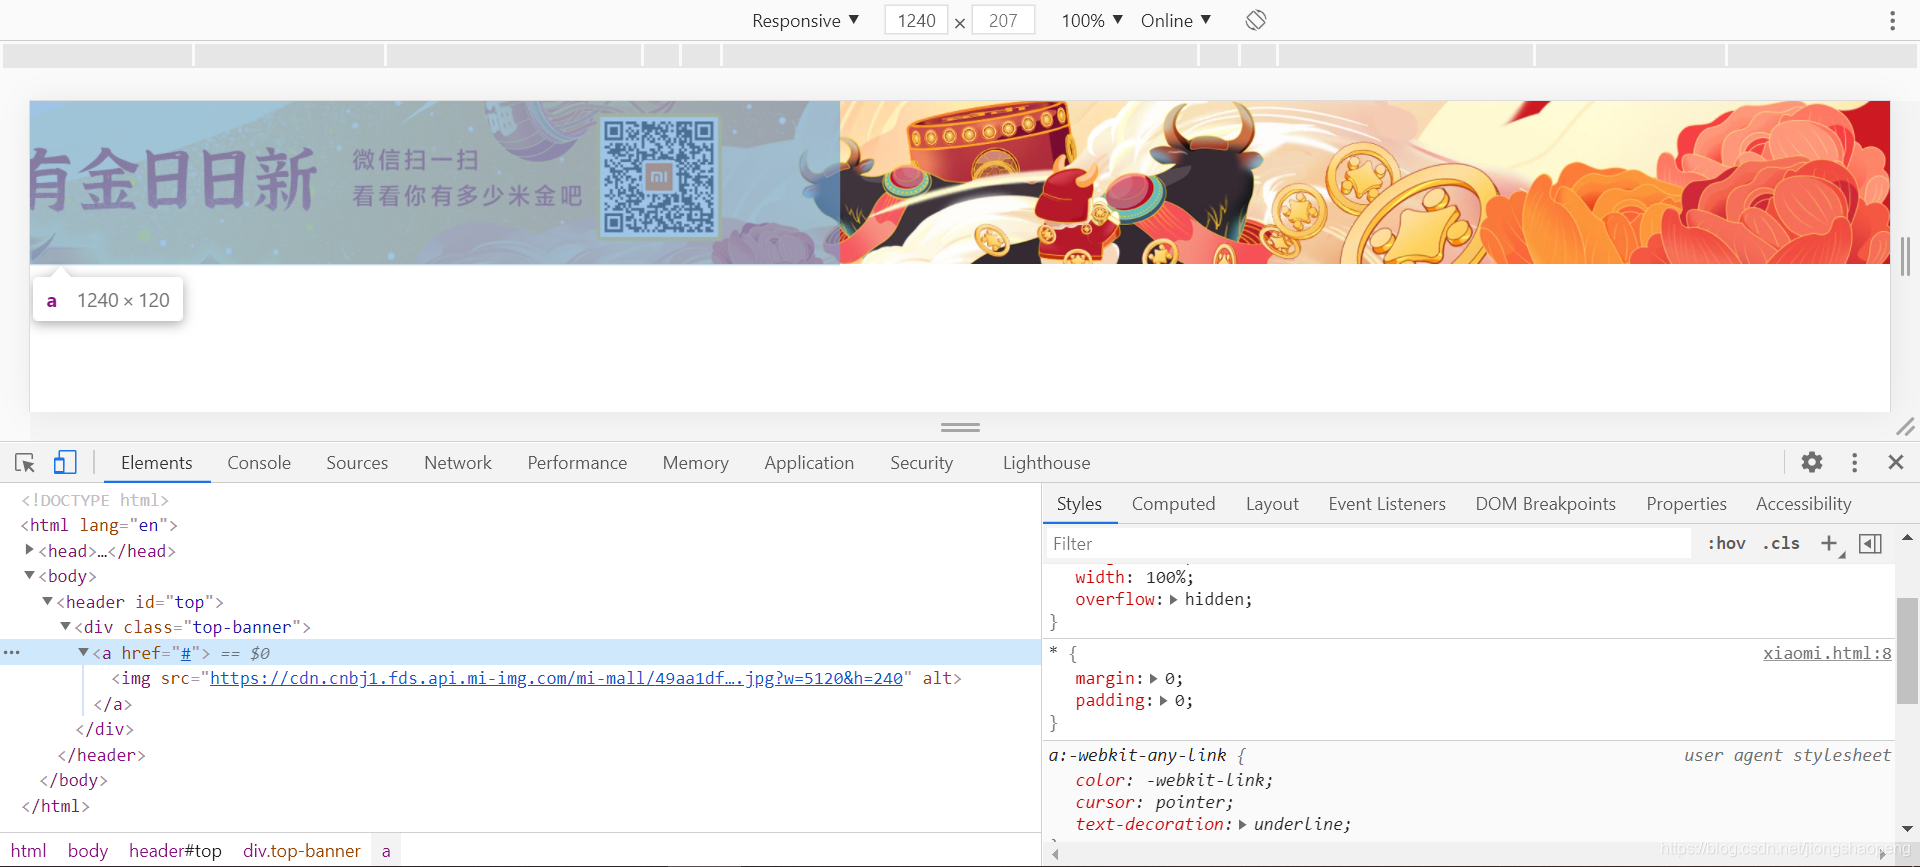The image size is (1920, 867).
Task: Select body in the breadcrumb bar
Action: click(x=88, y=851)
